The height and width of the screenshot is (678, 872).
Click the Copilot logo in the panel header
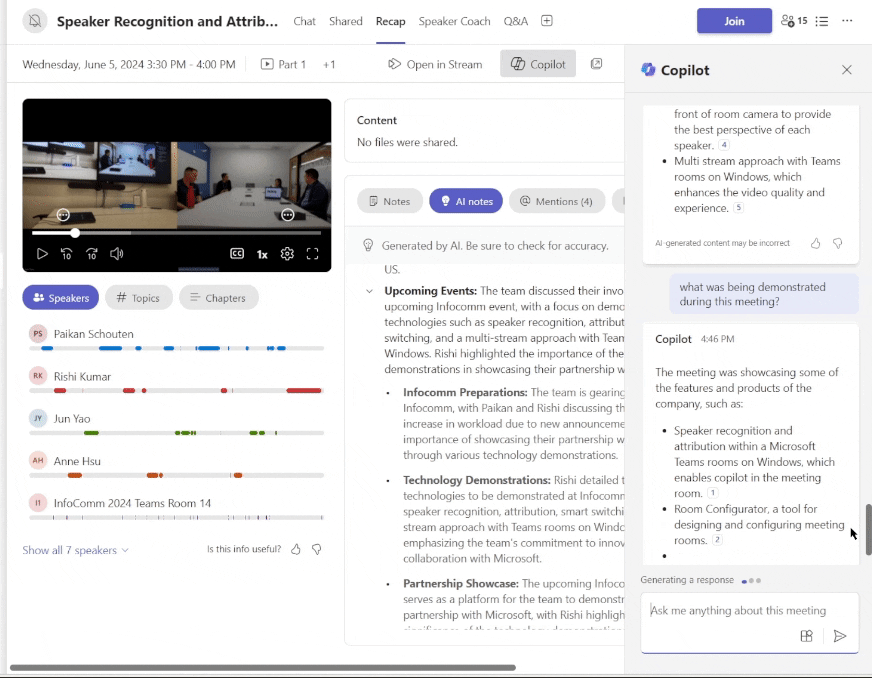pos(648,70)
